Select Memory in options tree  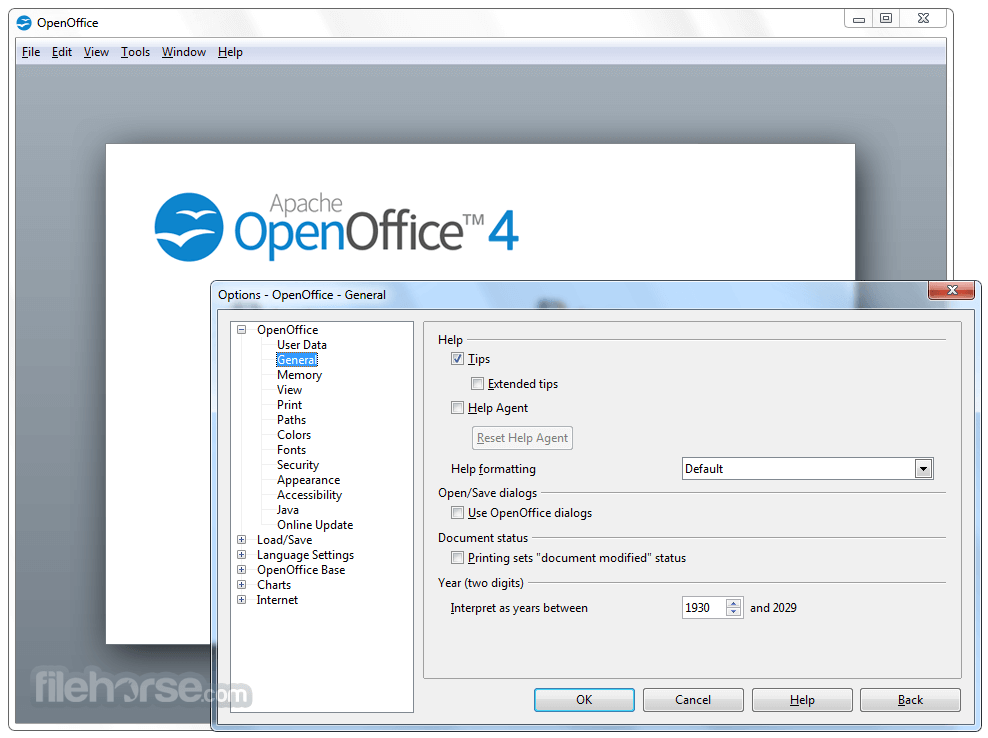[x=299, y=374]
